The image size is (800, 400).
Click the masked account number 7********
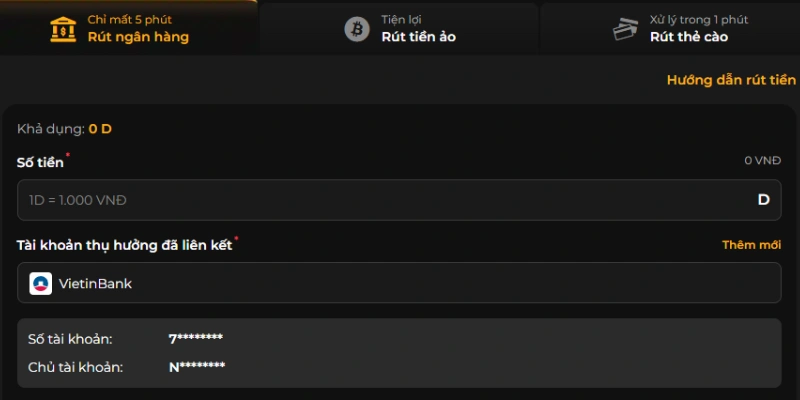[195, 338]
